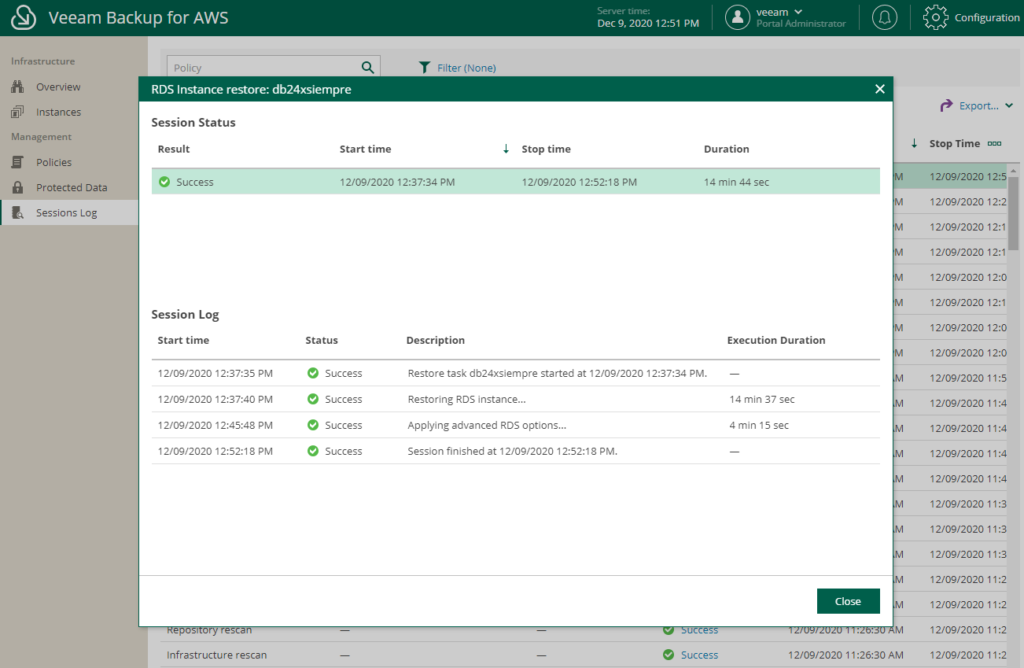Click '14 min 37 sec' execution duration
This screenshot has height=668, width=1024.
[761, 399]
